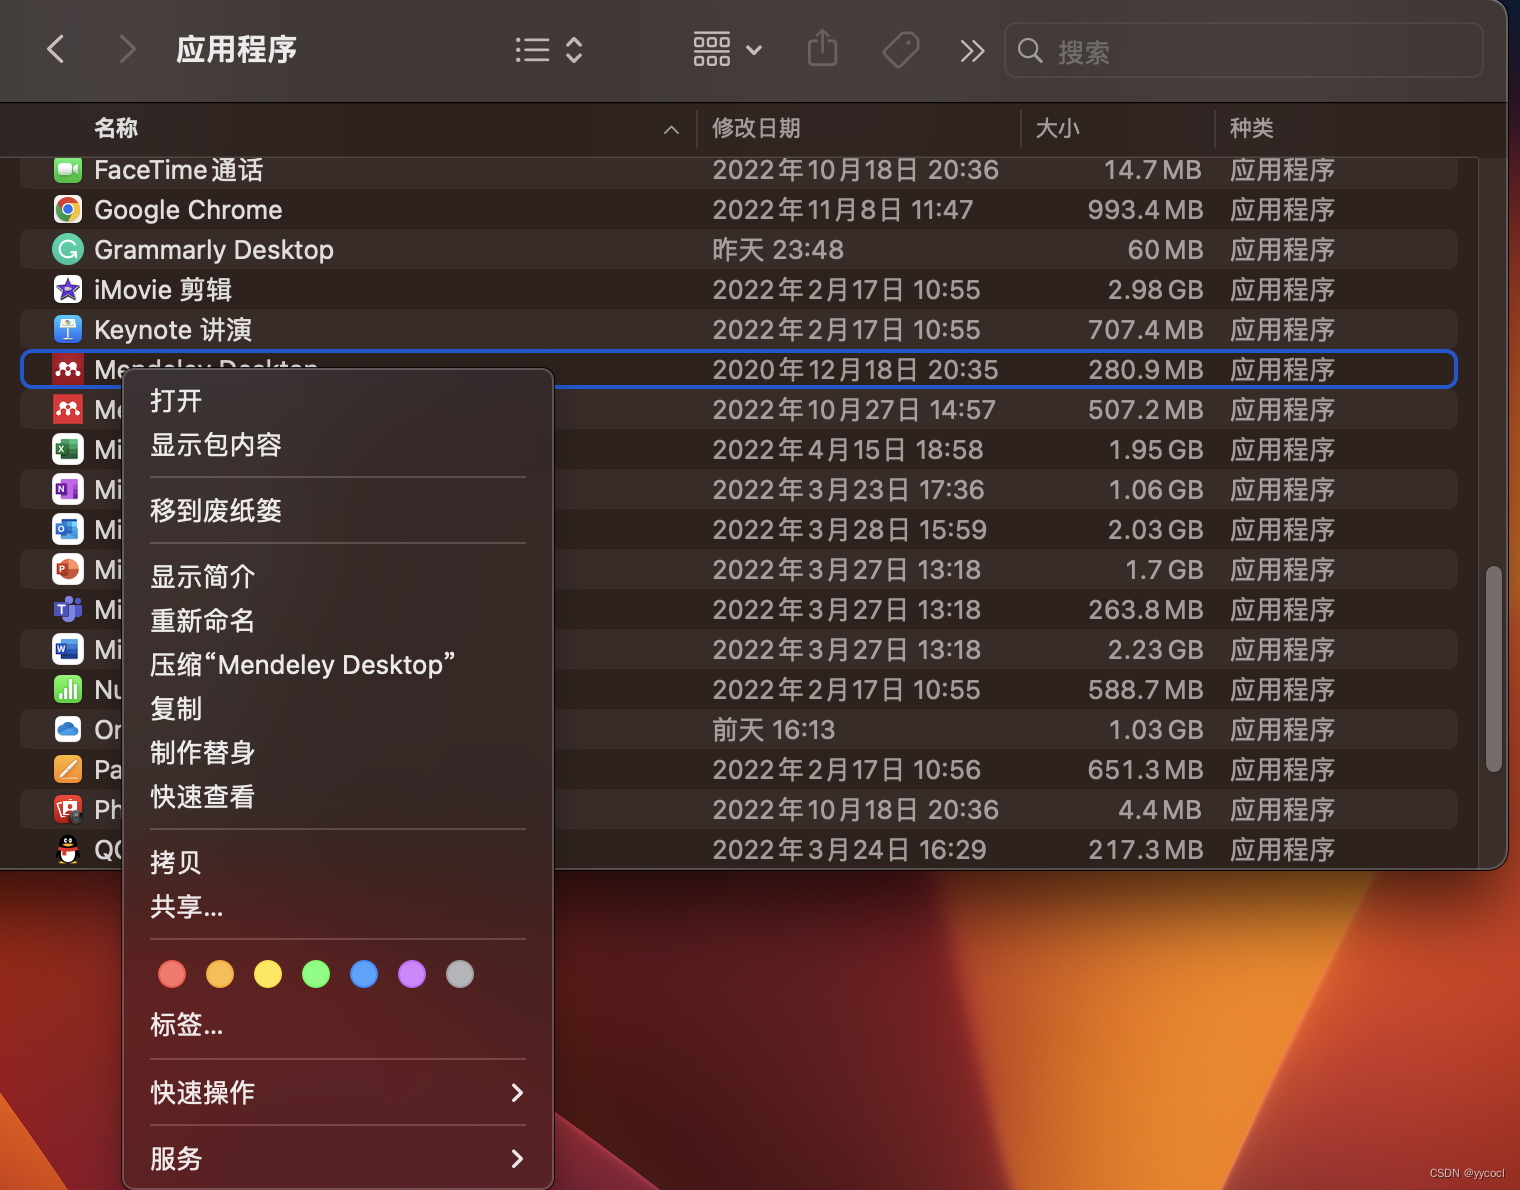This screenshot has width=1520, height=1190.
Task: Choose 共享... from the context menu
Action: 338,907
